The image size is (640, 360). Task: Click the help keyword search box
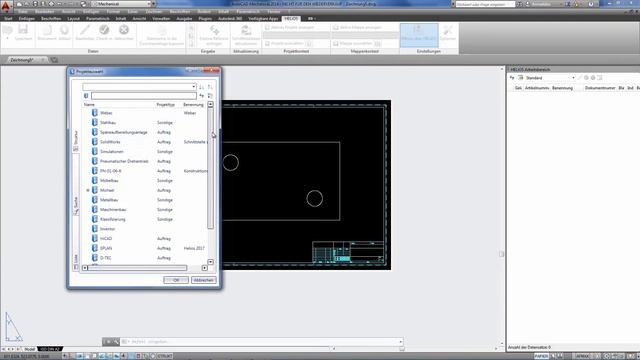(x=485, y=4)
